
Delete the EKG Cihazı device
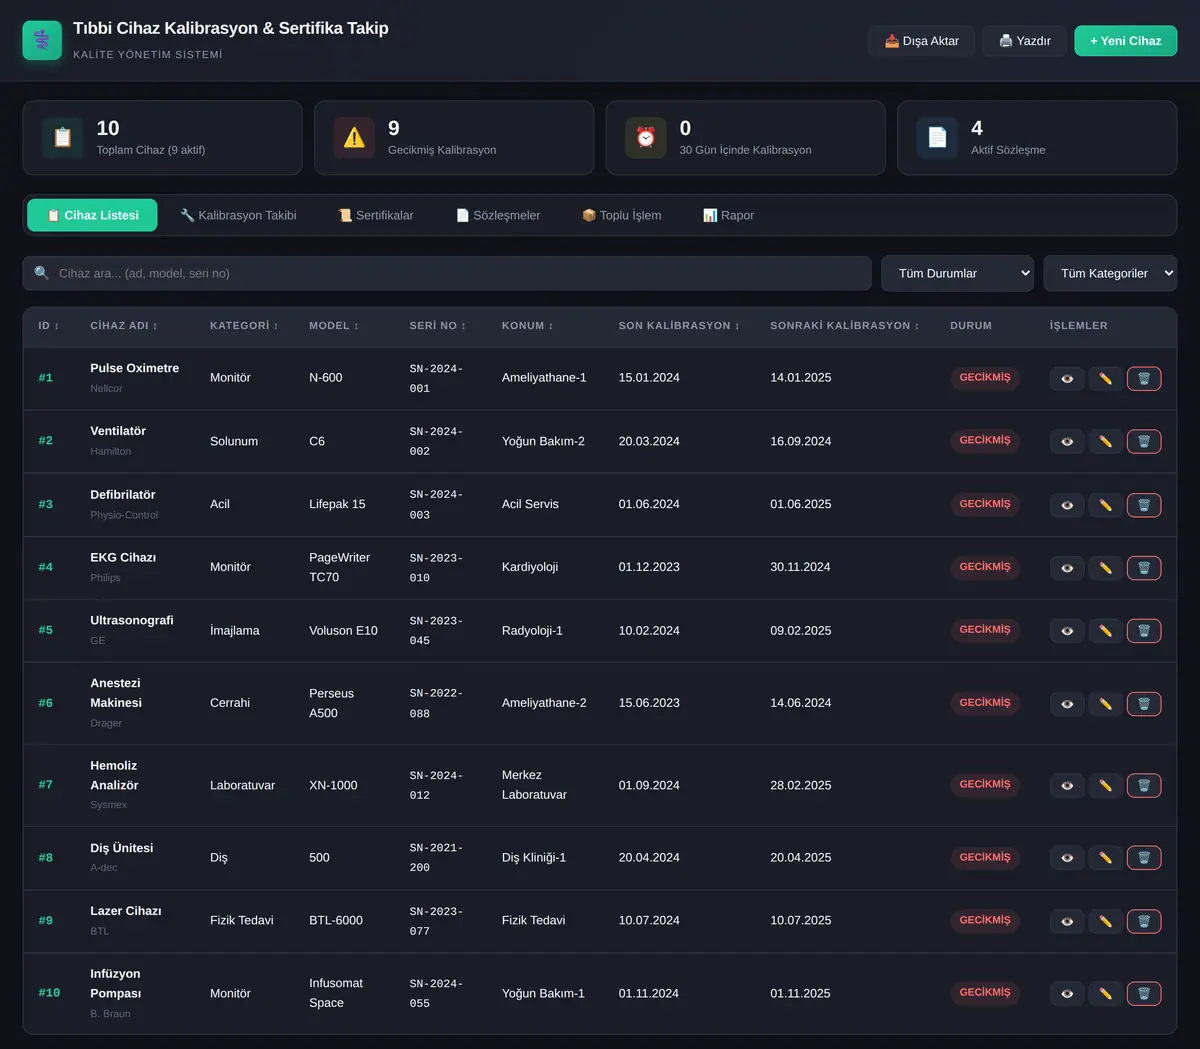(x=1144, y=568)
